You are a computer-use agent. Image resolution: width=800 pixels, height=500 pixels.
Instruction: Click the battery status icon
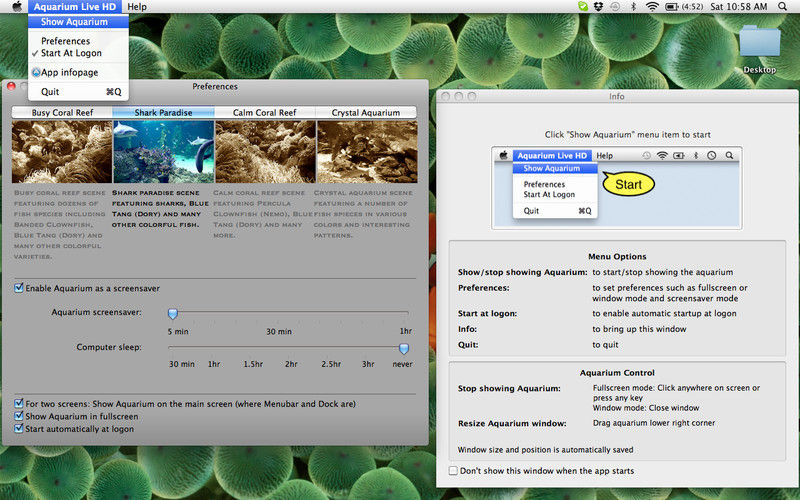pyautogui.click(x=671, y=7)
